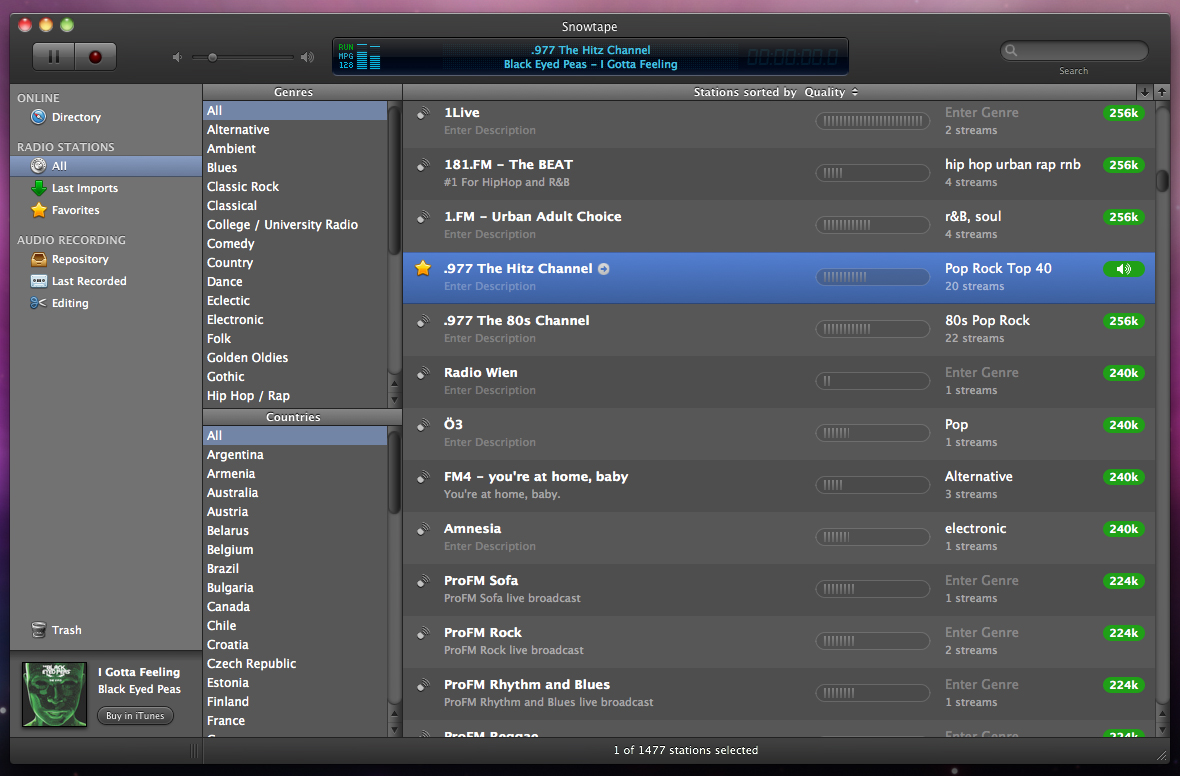Set the rating bar for Radio Wien
The height and width of the screenshot is (776, 1180).
coord(873,381)
